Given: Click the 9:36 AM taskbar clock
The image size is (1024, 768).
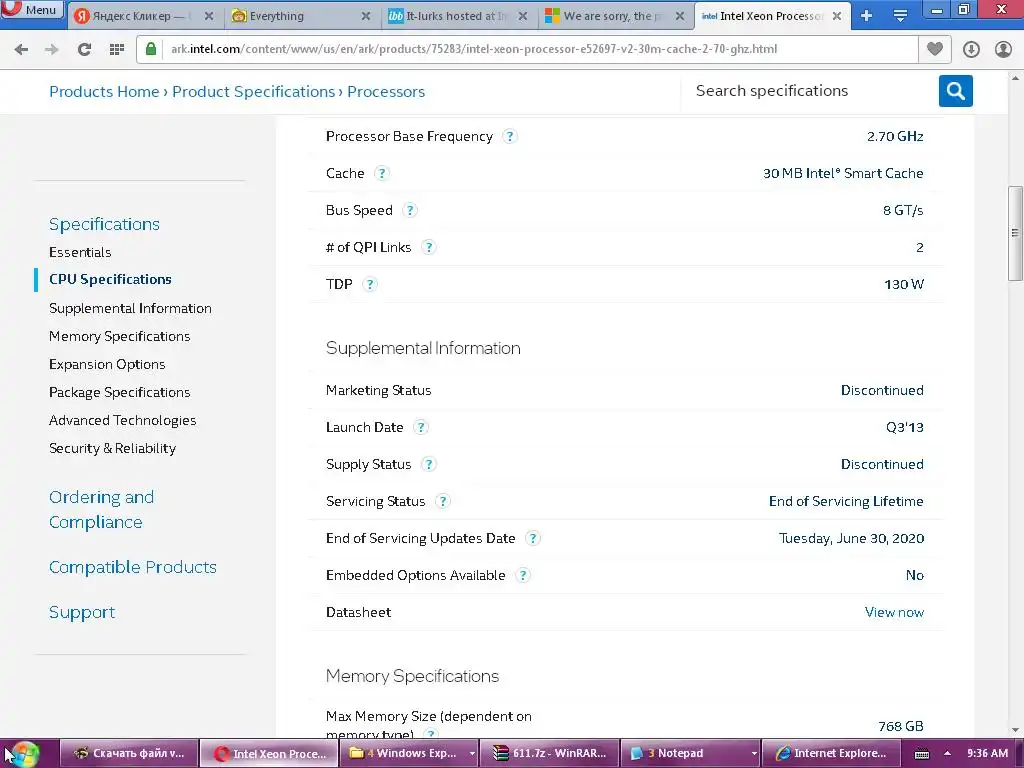Looking at the screenshot, I should coord(987,753).
